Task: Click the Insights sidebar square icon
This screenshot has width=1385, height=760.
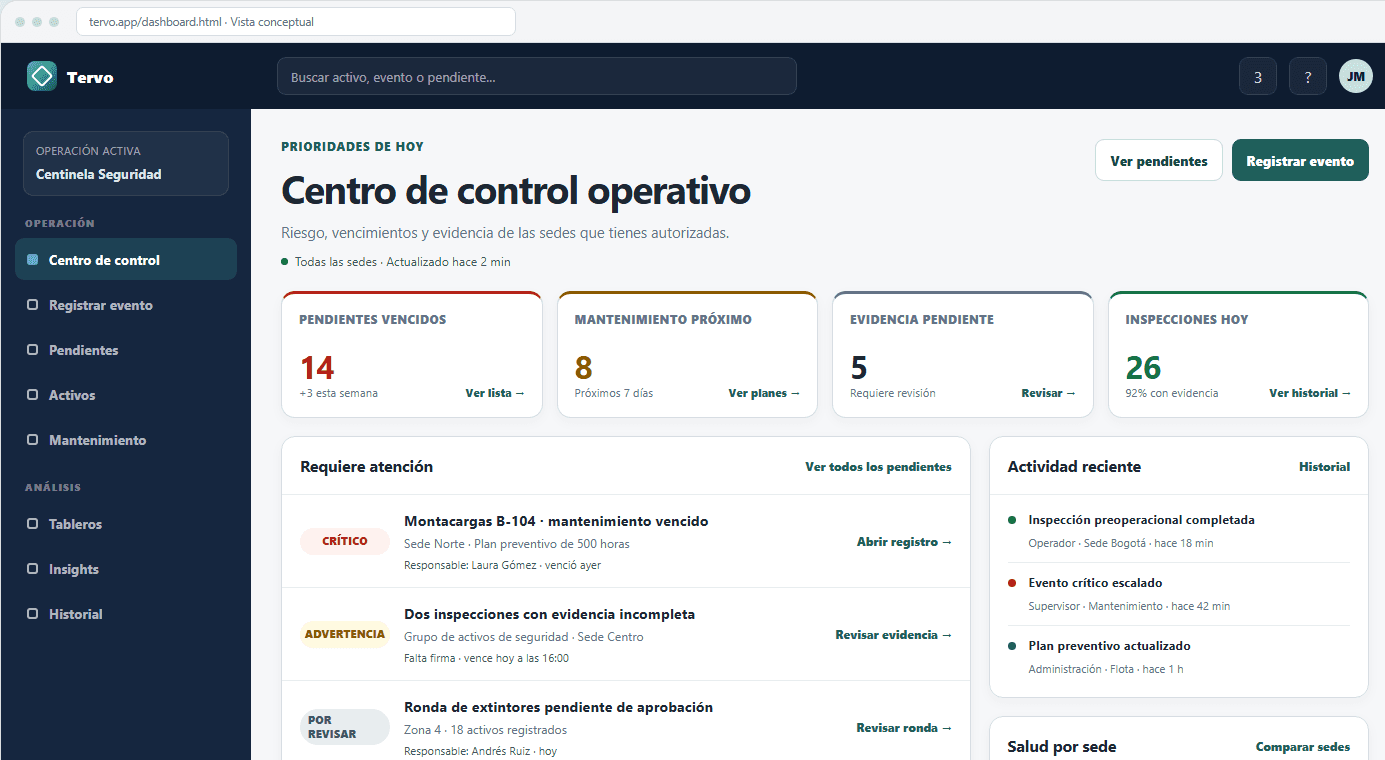Action: (32, 569)
